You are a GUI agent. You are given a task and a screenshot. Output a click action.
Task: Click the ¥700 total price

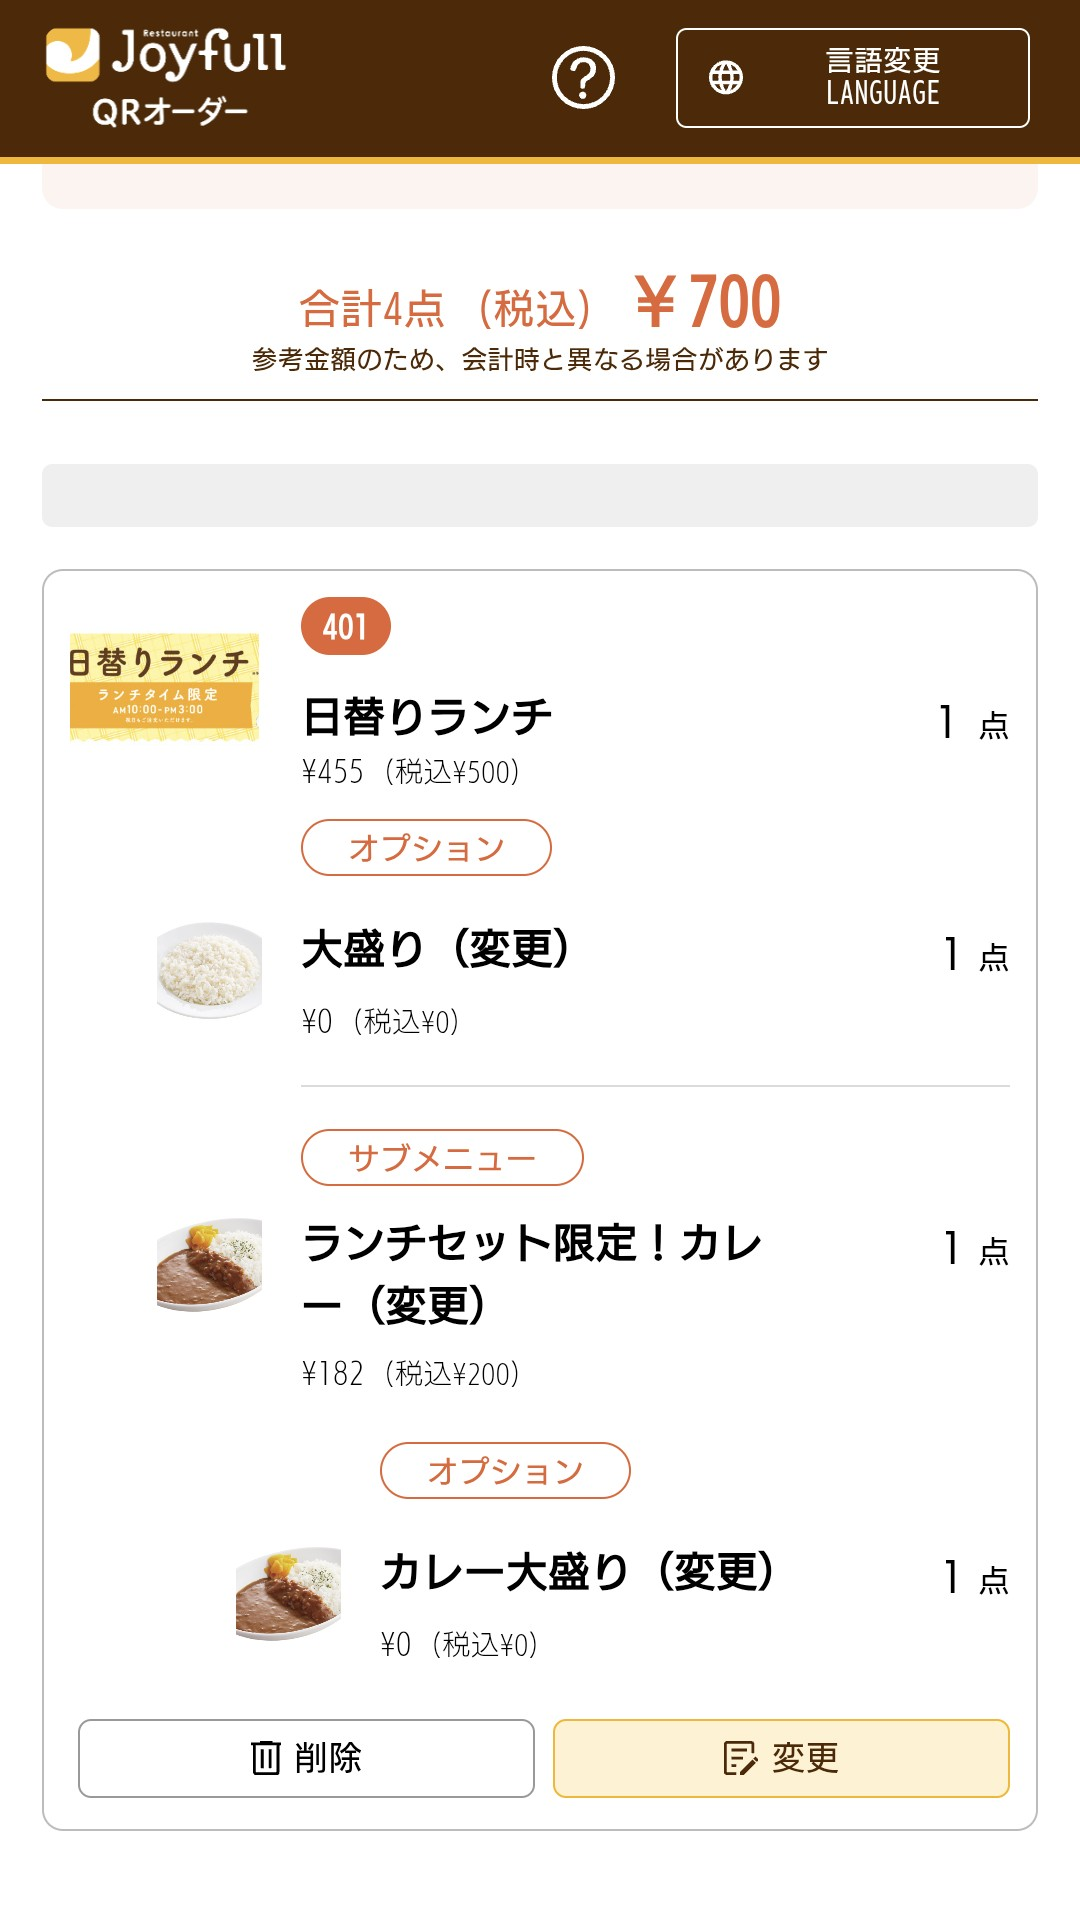[708, 302]
